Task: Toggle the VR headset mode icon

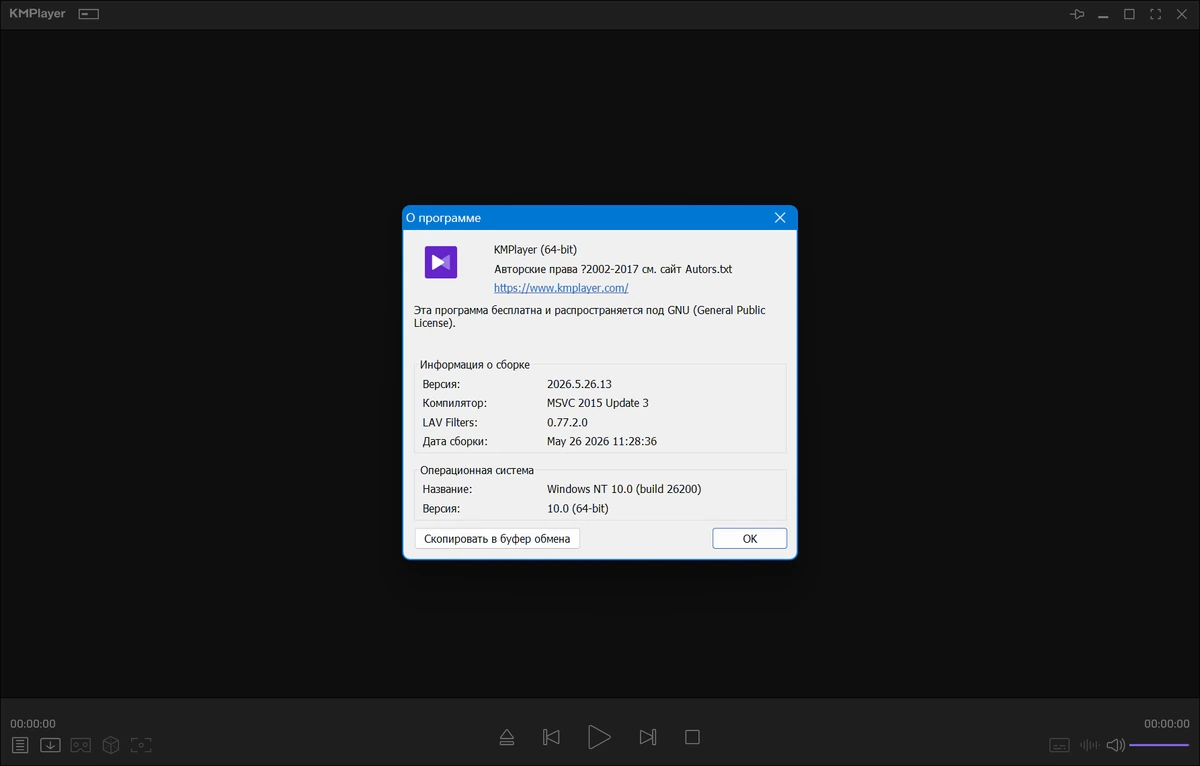Action: (81, 745)
